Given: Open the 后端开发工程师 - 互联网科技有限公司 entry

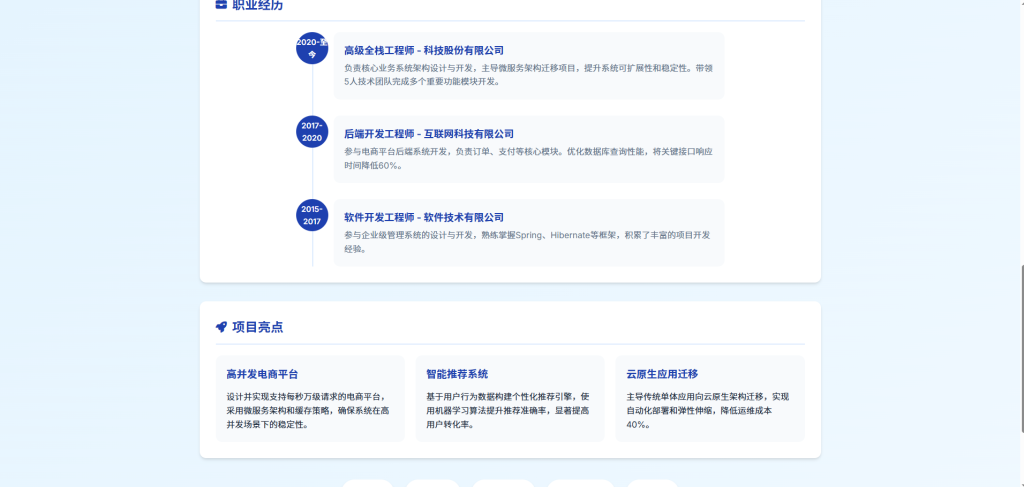Looking at the screenshot, I should pos(429,134).
